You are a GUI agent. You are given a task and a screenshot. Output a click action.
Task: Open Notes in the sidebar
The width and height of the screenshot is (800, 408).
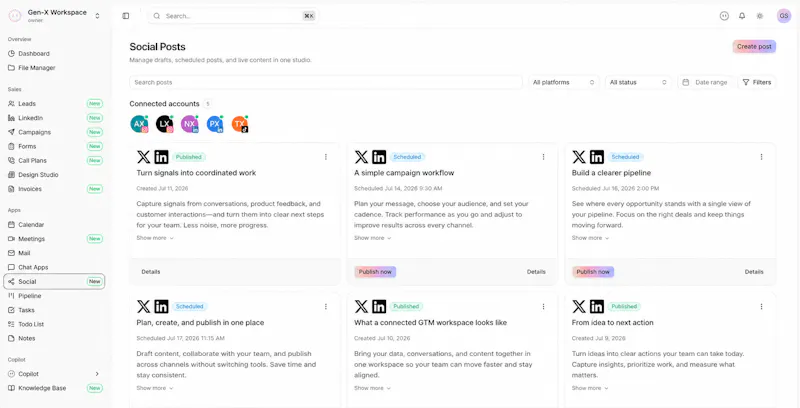tap(54, 338)
